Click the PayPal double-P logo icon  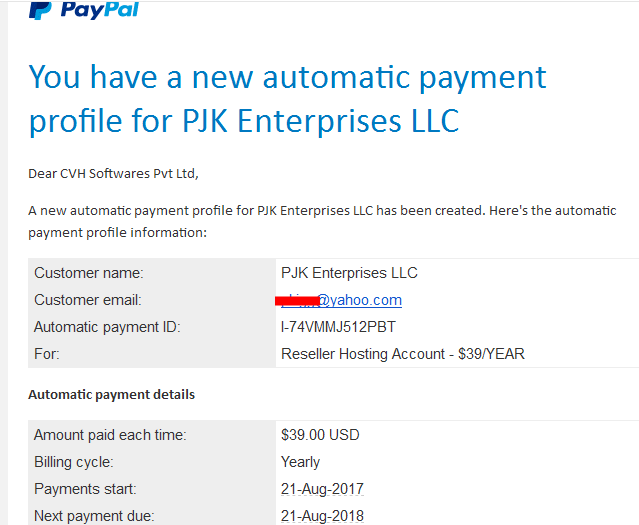pyautogui.click(x=40, y=11)
